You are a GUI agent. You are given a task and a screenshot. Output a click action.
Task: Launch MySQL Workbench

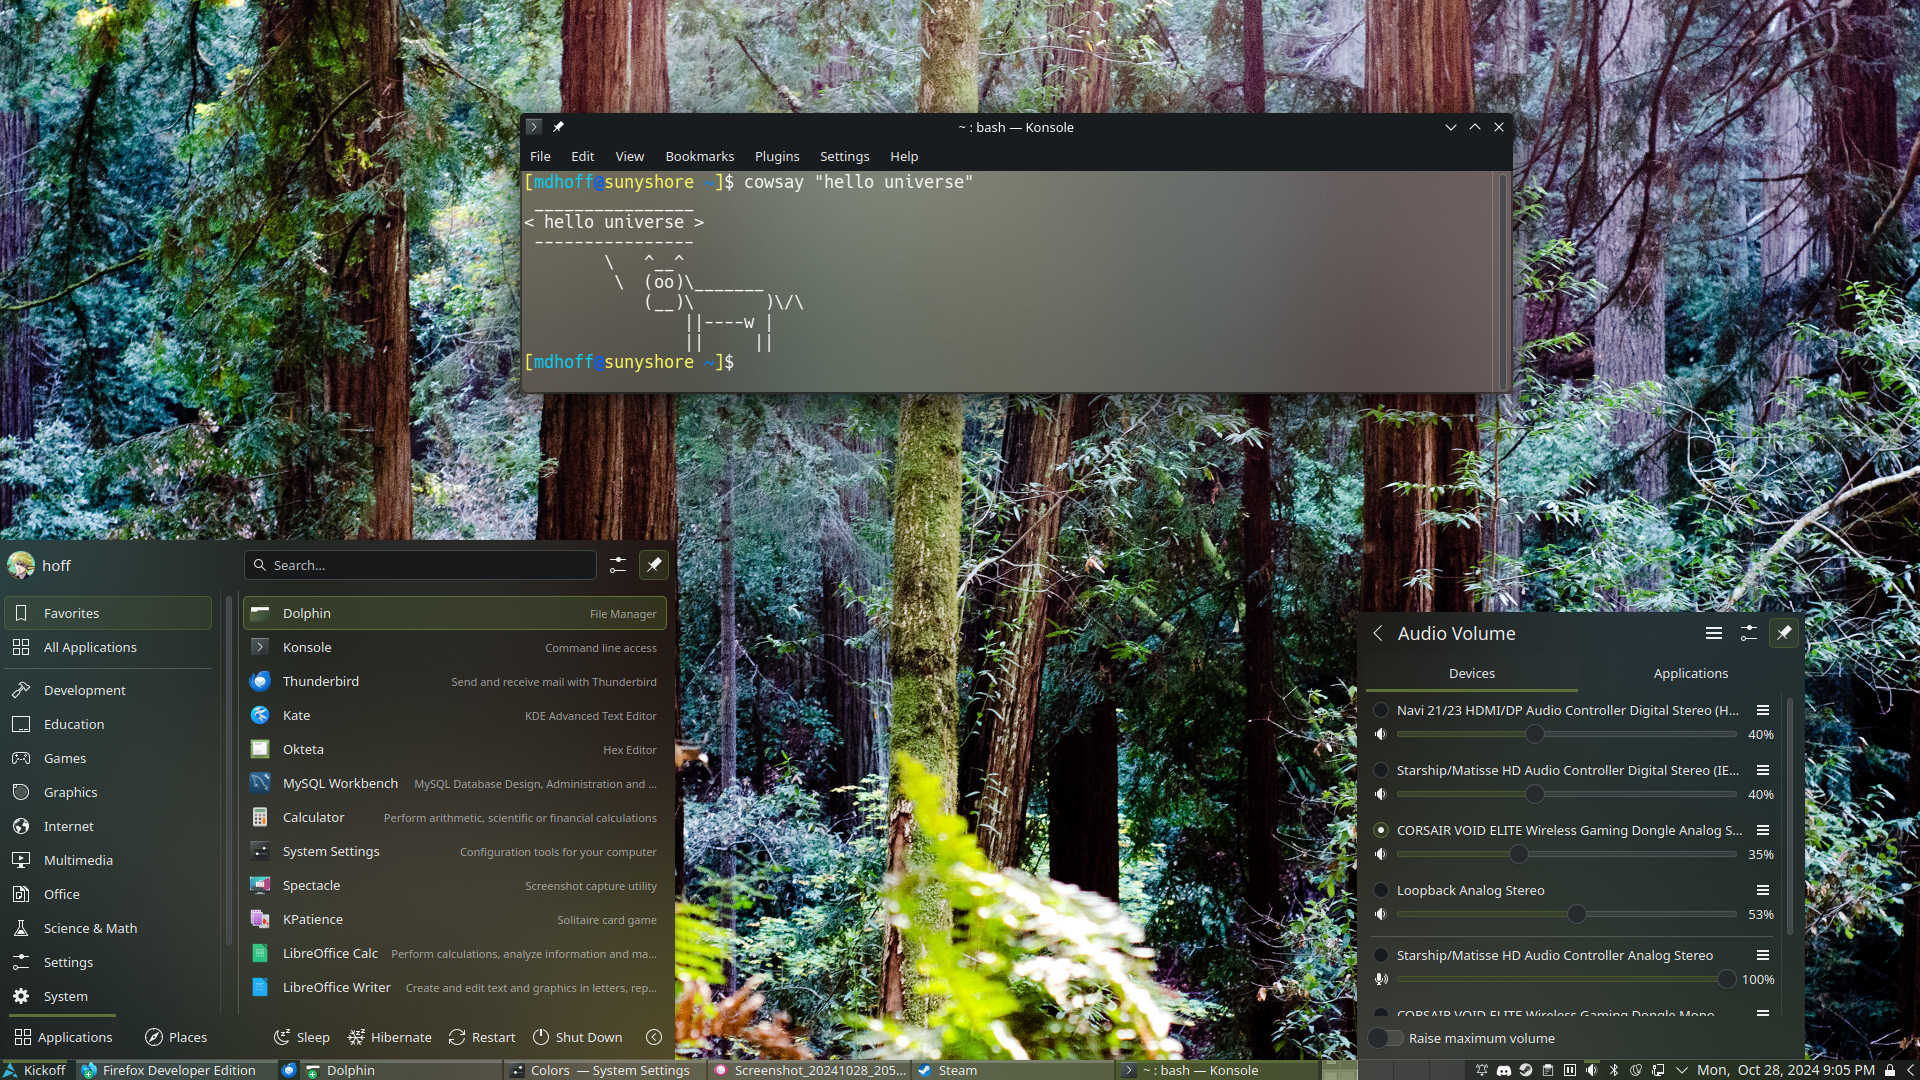point(455,783)
